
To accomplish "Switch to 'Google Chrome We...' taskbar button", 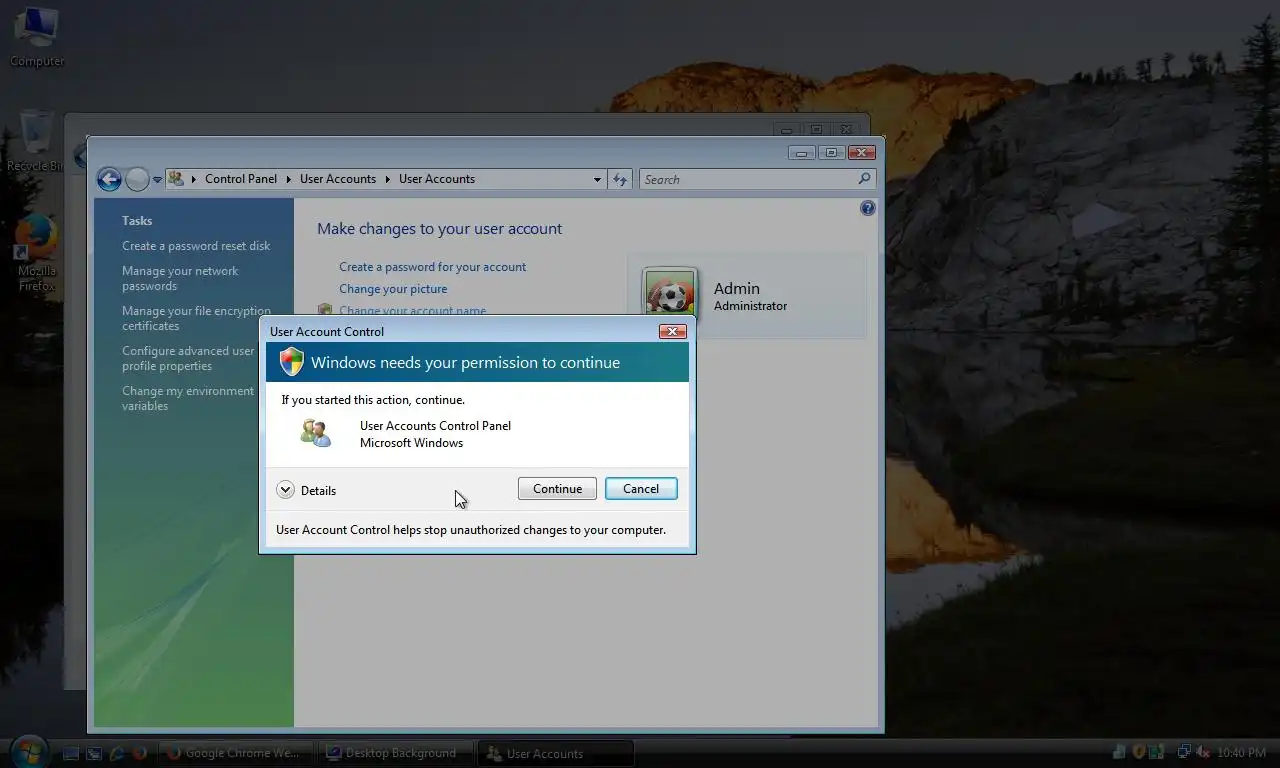I will [x=236, y=753].
